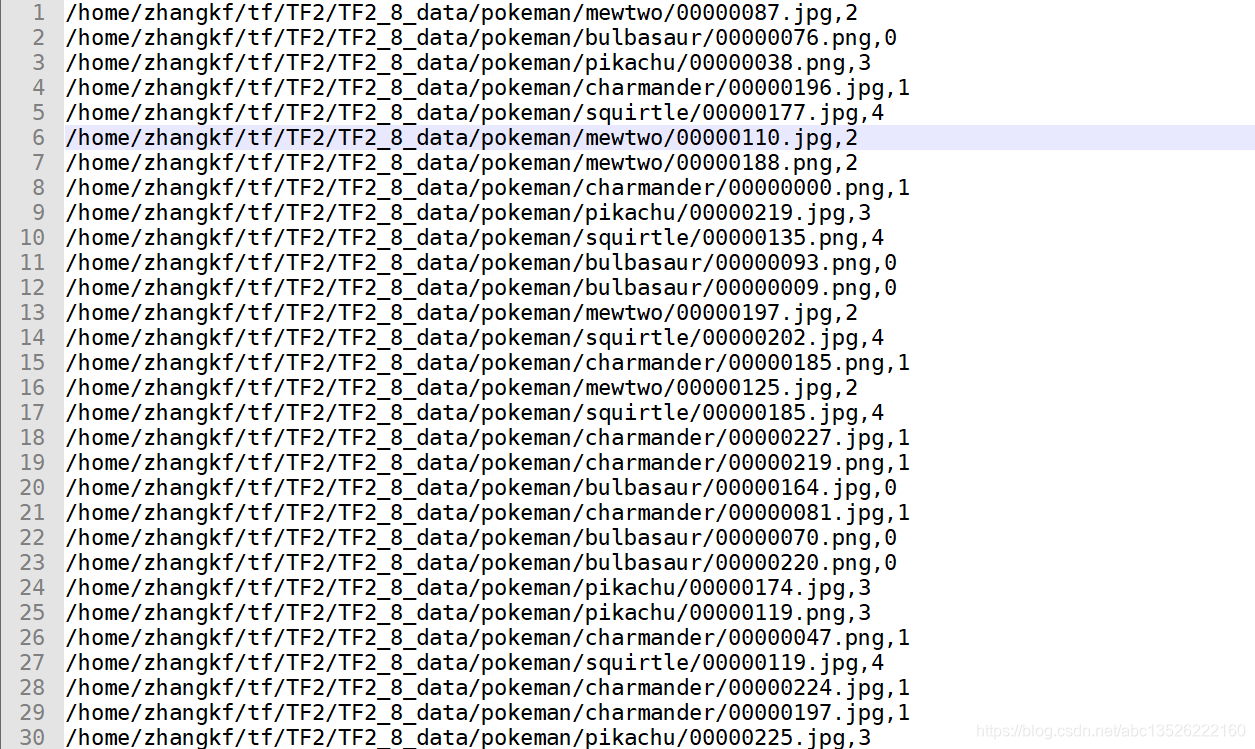1255x749 pixels.
Task: Click line number 15 in gutter
Action: click(32, 363)
